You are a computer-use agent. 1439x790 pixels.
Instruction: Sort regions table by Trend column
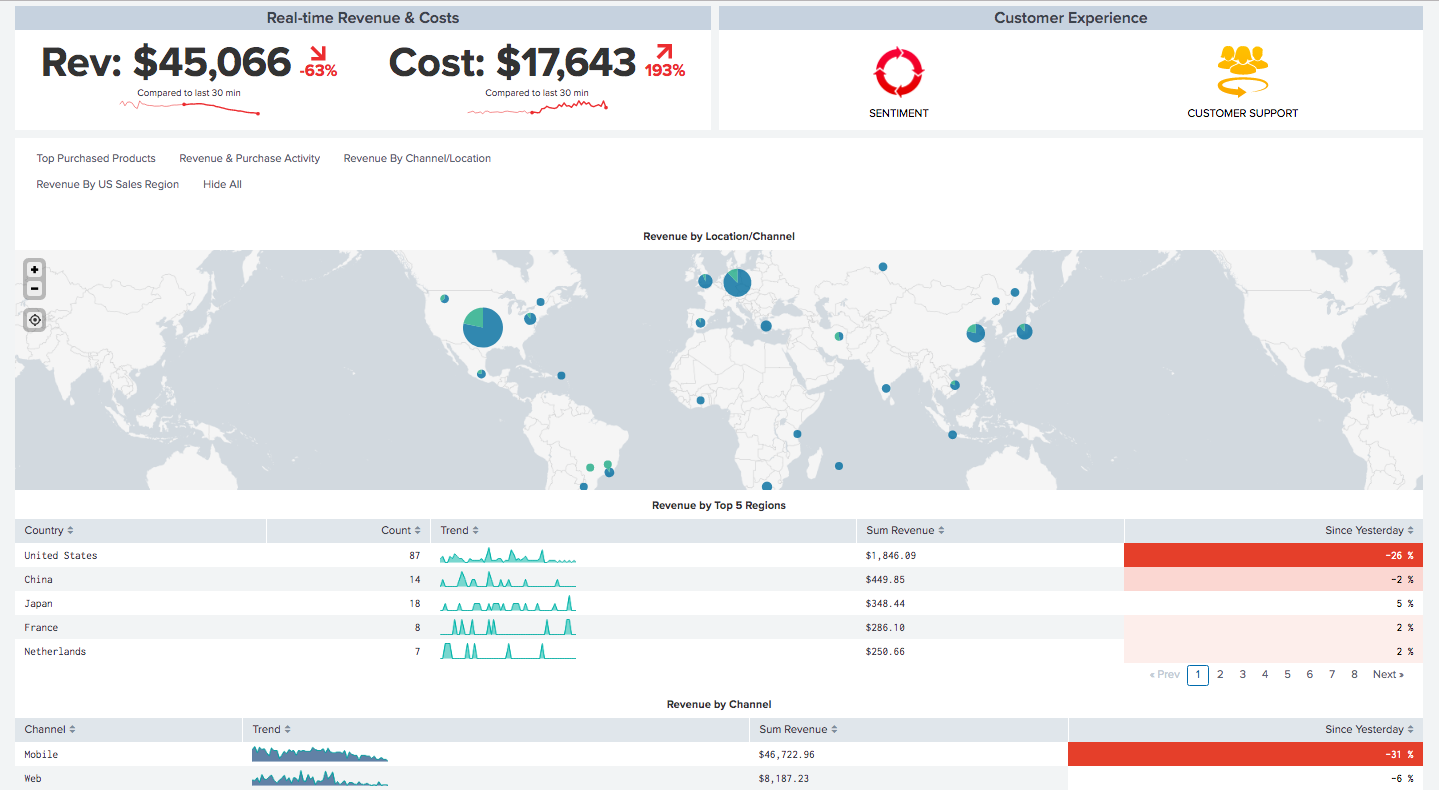coord(459,530)
